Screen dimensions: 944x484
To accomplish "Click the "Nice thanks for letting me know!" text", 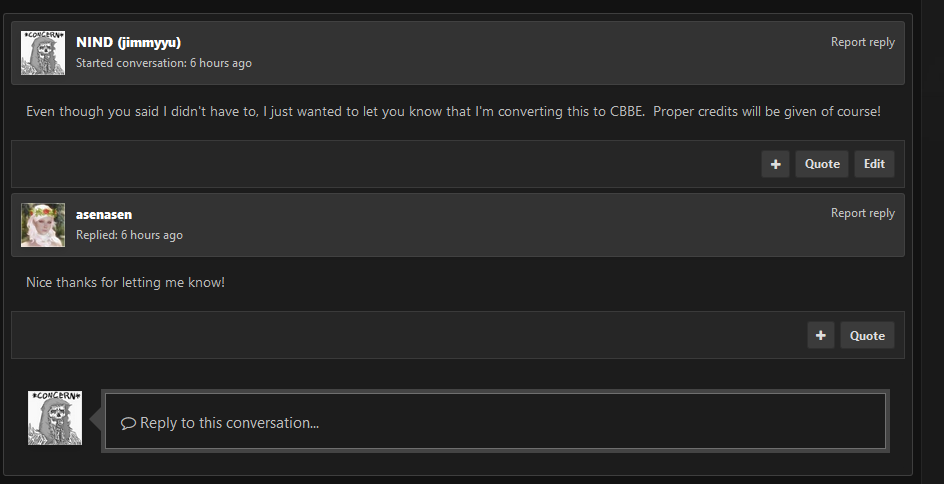I will click(125, 282).
